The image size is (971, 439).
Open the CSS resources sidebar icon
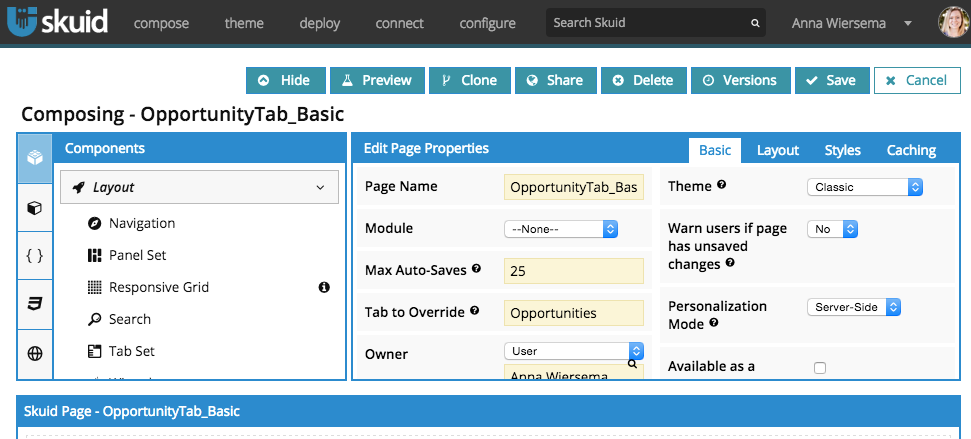(x=35, y=304)
